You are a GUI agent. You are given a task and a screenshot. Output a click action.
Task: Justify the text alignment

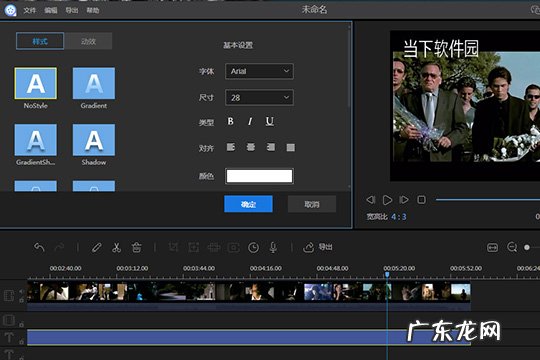291,147
